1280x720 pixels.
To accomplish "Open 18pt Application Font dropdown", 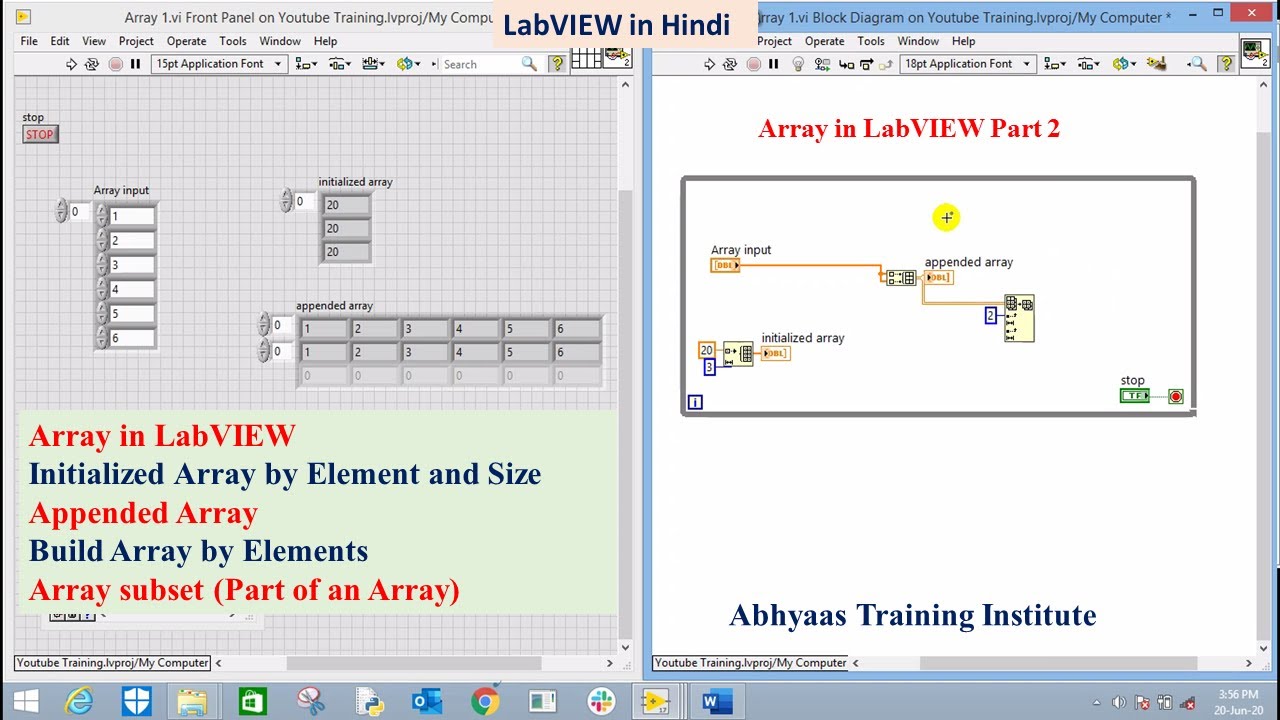I will [967, 64].
